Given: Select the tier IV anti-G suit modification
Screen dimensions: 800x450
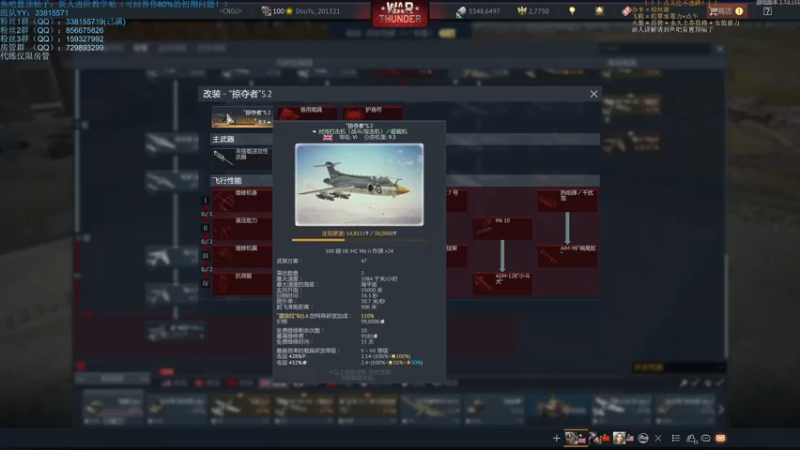Looking at the screenshot, I should pos(242,283).
